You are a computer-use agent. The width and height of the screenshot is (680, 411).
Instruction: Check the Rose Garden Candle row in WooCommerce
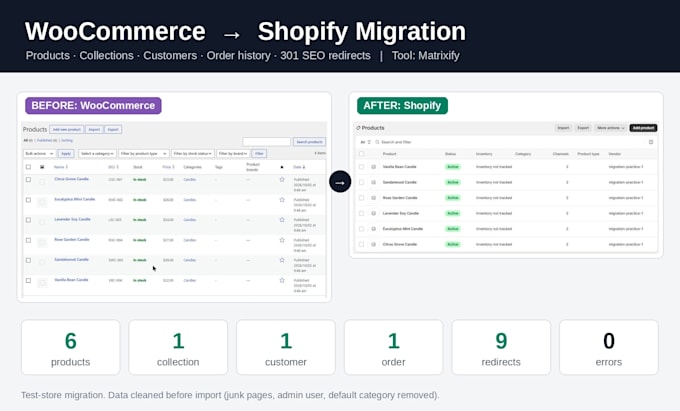point(28,240)
